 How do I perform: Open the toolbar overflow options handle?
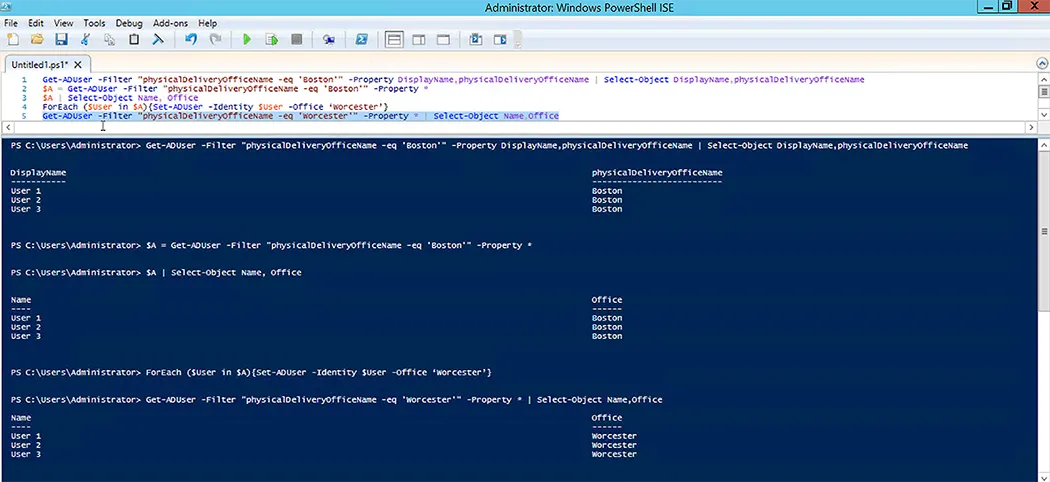tap(518, 39)
